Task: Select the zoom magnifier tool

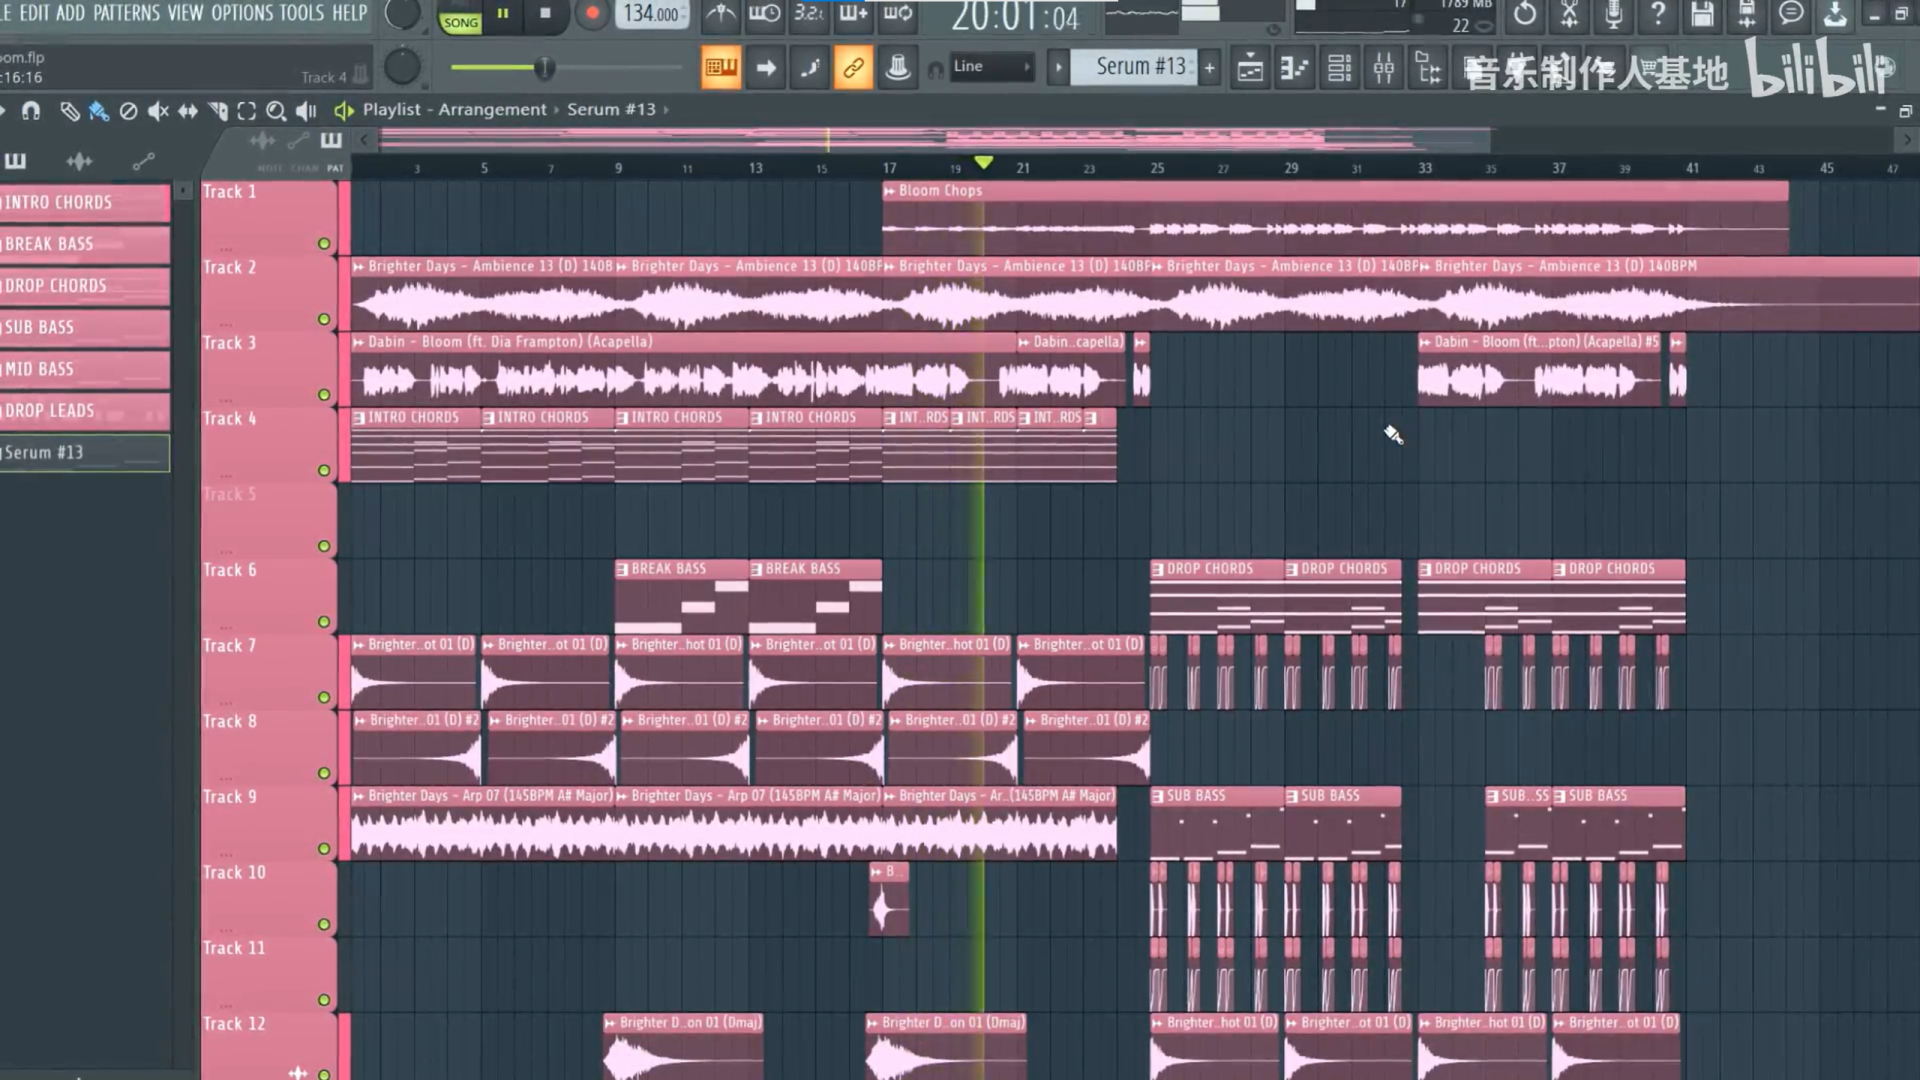Action: (276, 111)
